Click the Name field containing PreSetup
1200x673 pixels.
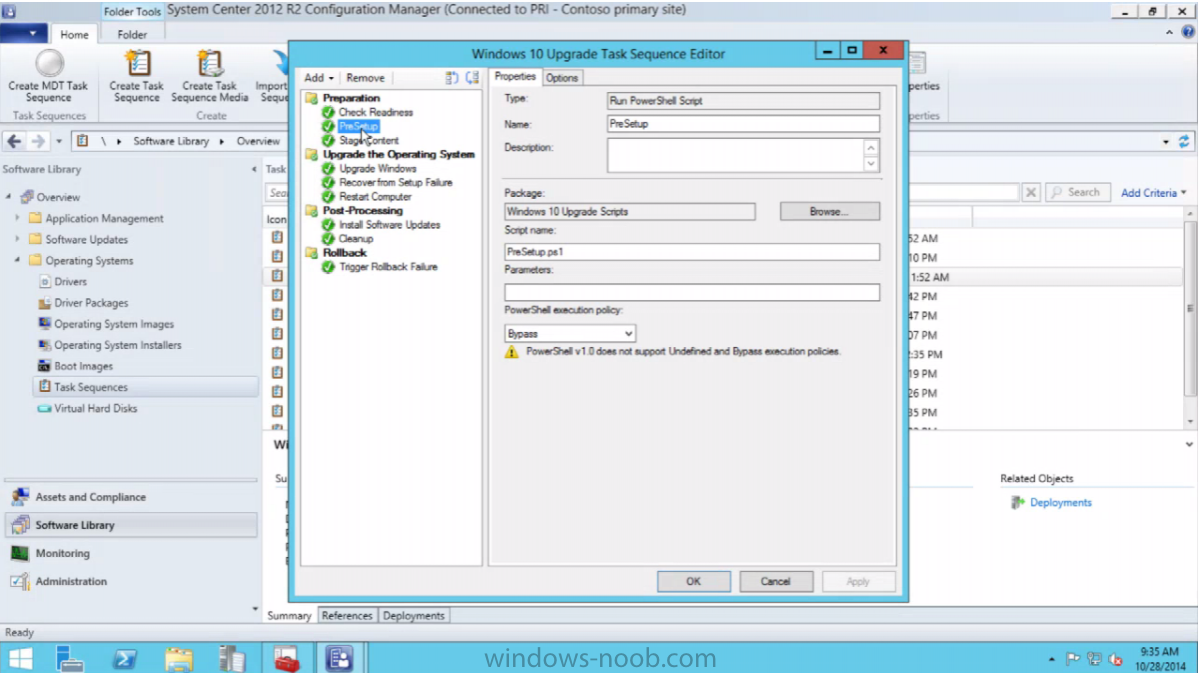(x=742, y=124)
